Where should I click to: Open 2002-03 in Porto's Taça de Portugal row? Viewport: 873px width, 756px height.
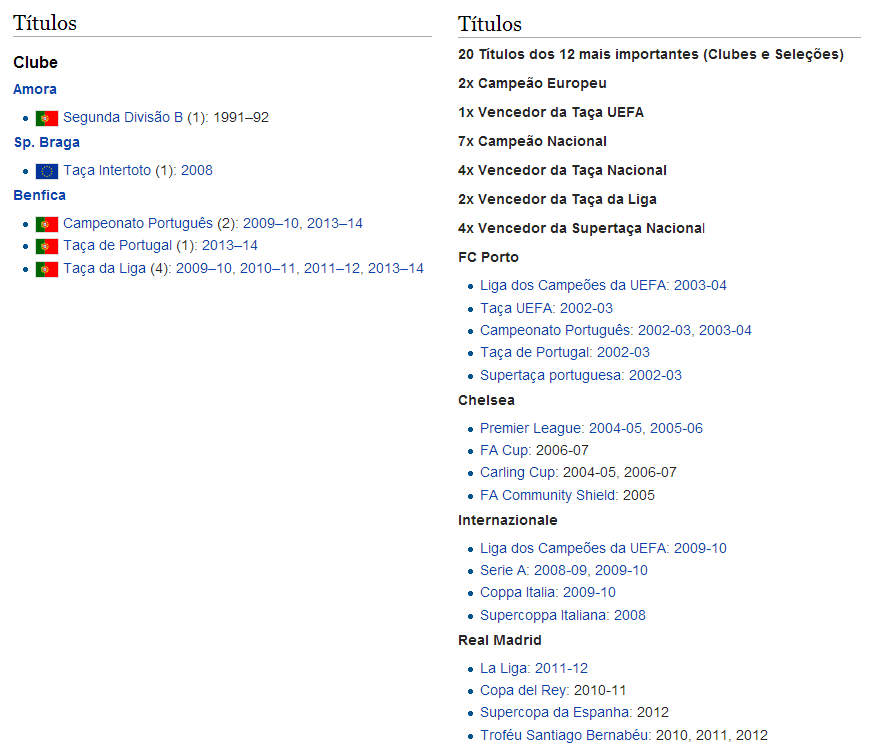coord(624,352)
